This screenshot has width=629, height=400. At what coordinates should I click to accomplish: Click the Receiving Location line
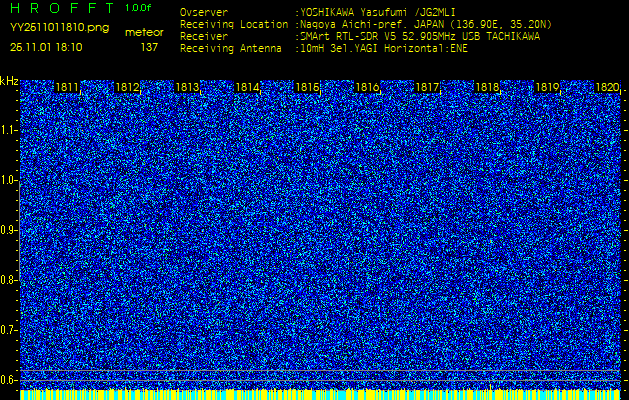(x=366, y=25)
